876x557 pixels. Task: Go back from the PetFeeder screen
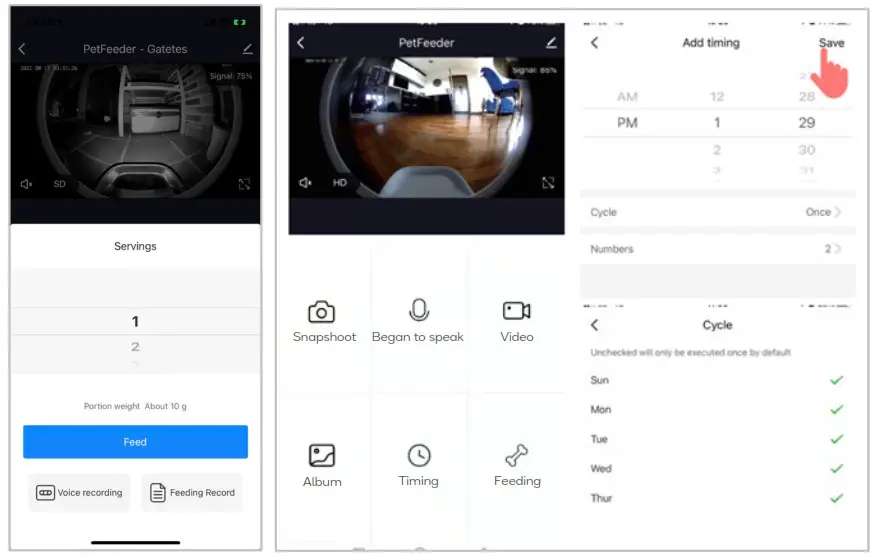tap(301, 42)
